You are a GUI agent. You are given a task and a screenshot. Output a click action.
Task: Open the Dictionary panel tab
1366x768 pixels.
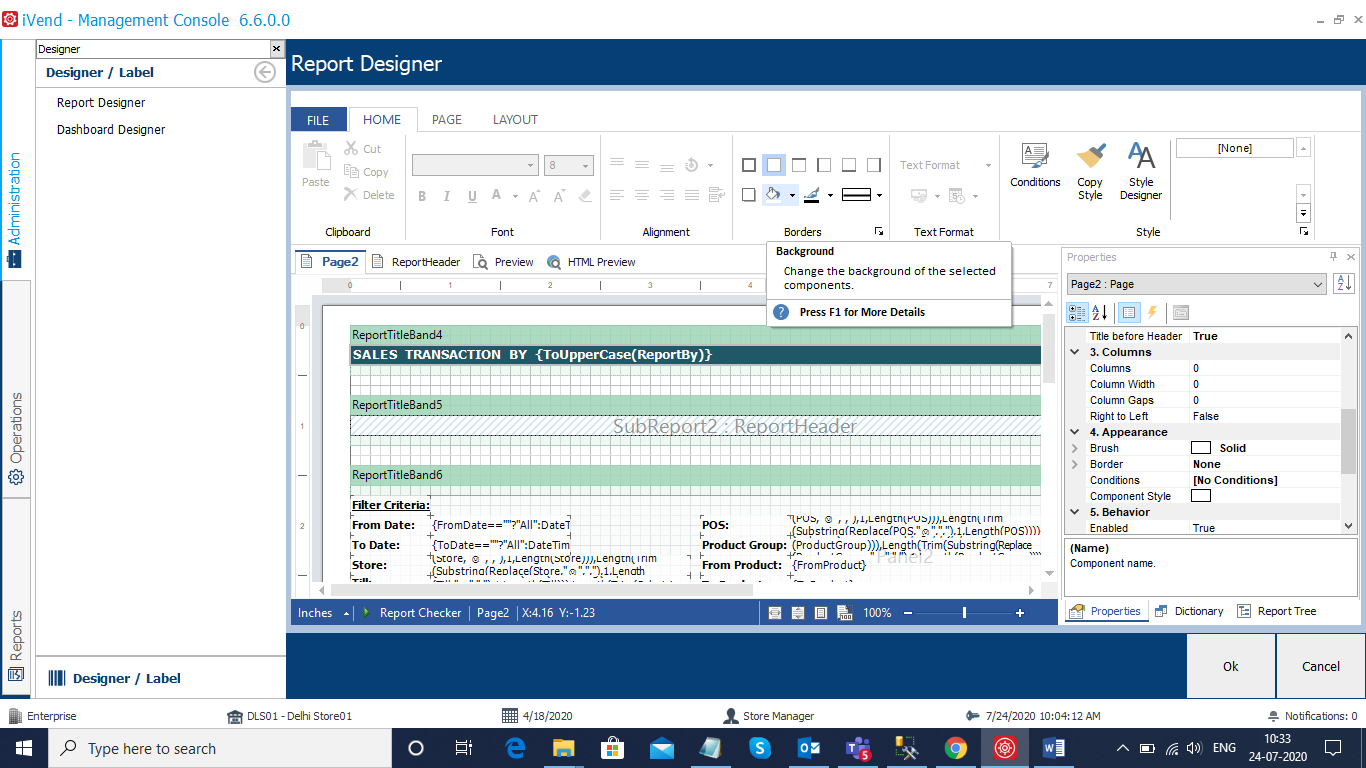point(1188,611)
